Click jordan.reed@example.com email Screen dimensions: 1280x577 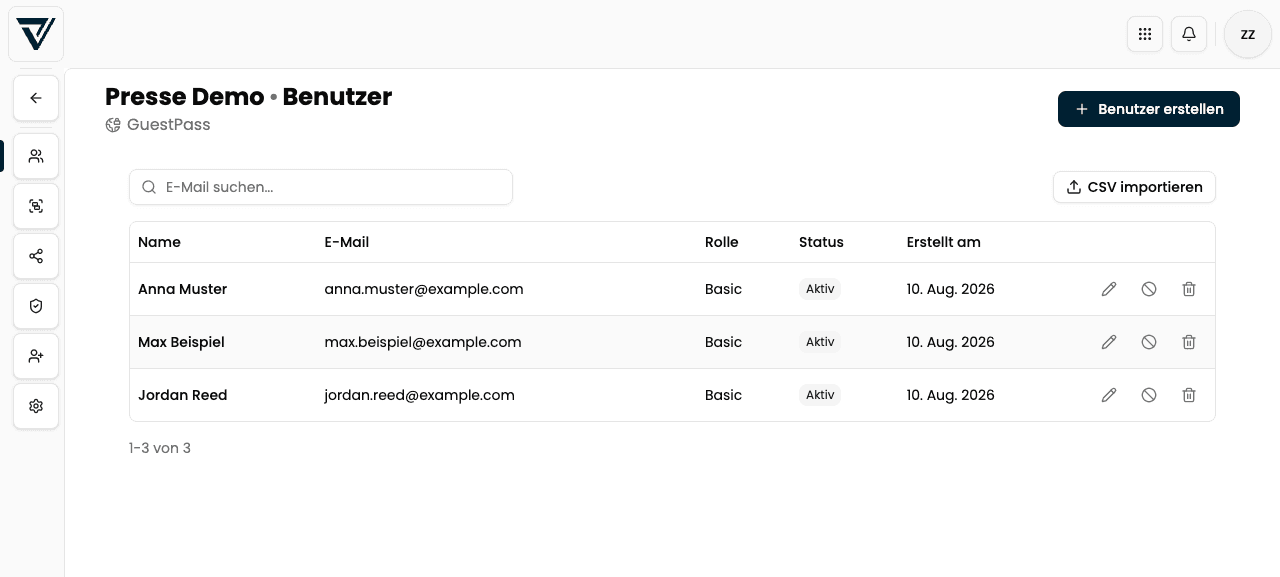420,395
